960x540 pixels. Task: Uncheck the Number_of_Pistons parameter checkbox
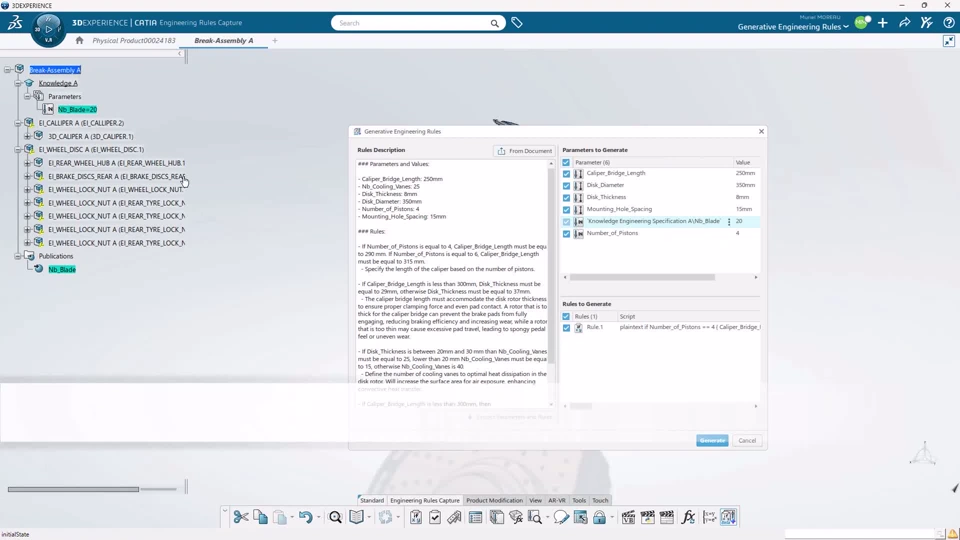point(566,234)
